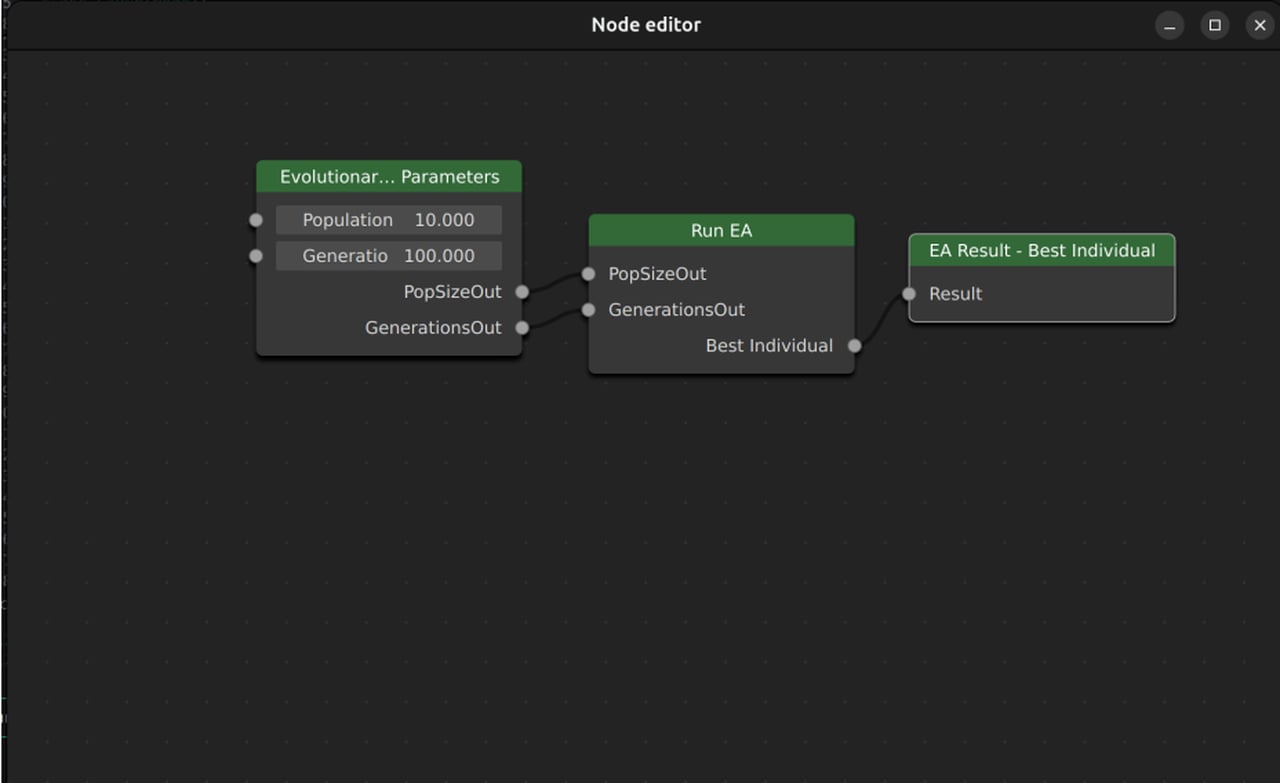Click the PopSizeOut output socket on Parameters node
Image resolution: width=1280 pixels, height=783 pixels.
point(521,292)
